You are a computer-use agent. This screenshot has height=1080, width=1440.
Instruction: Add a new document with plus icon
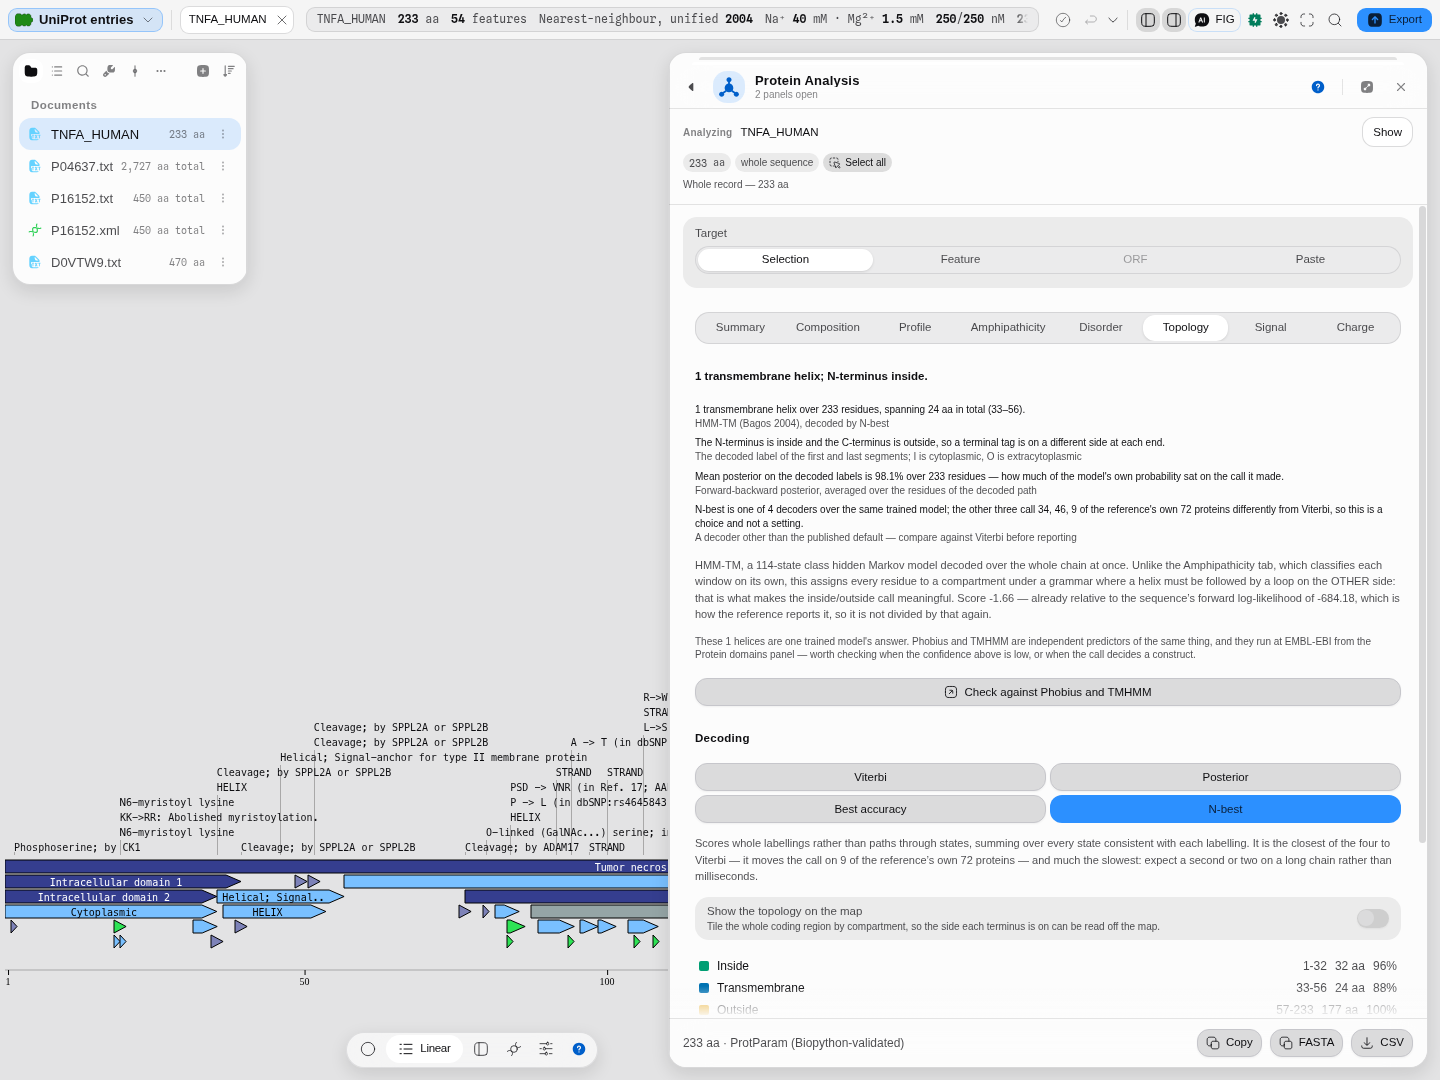203,71
